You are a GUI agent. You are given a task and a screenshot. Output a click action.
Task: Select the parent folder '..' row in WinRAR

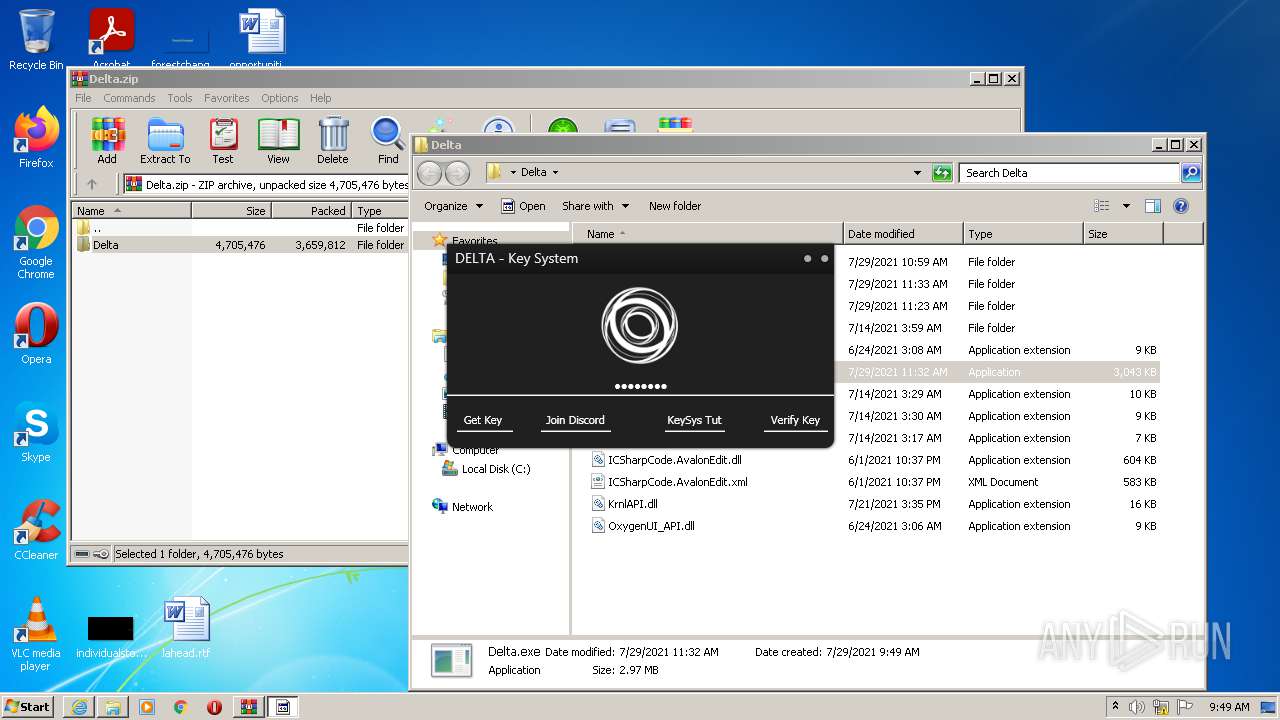[x=240, y=228]
